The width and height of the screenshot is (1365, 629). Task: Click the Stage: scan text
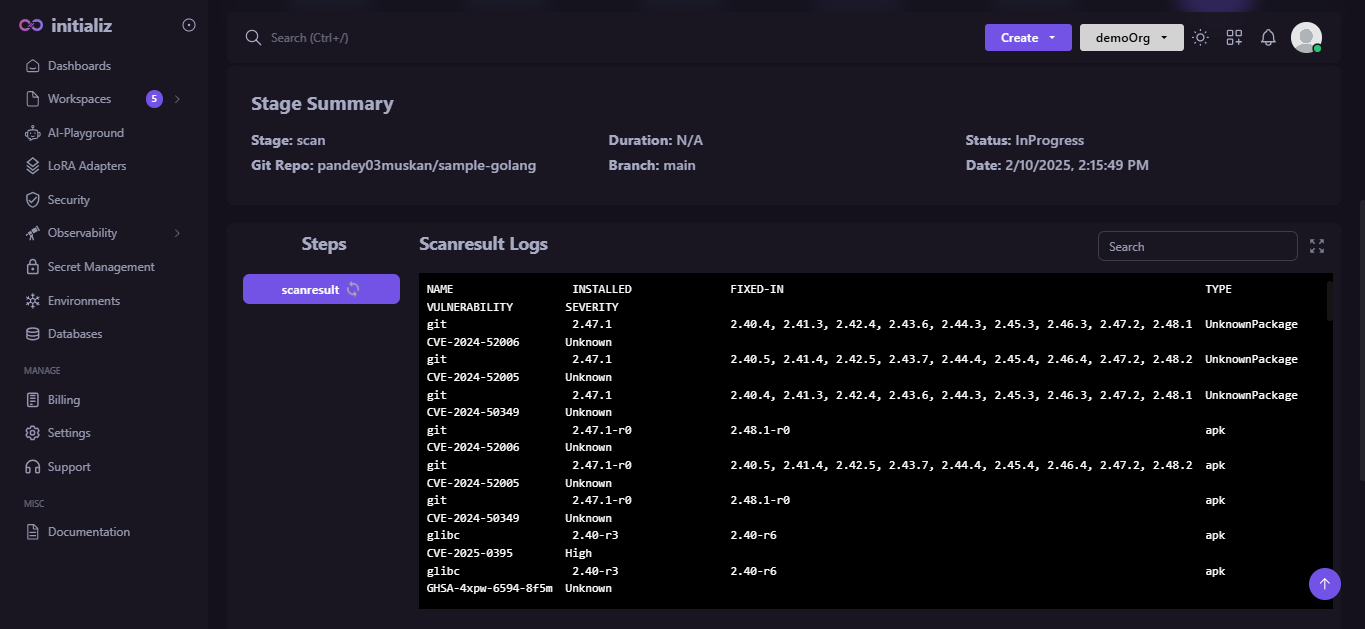point(288,140)
